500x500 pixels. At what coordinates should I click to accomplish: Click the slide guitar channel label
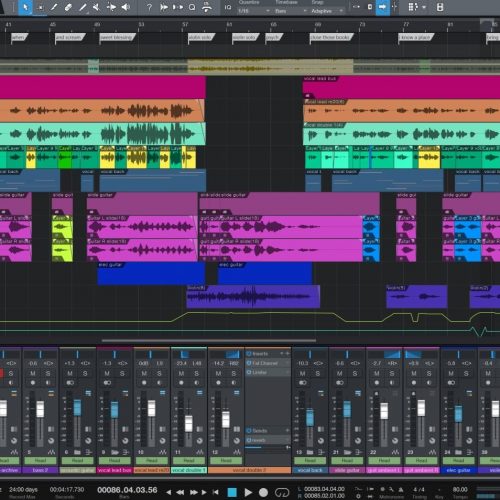(x=347, y=470)
